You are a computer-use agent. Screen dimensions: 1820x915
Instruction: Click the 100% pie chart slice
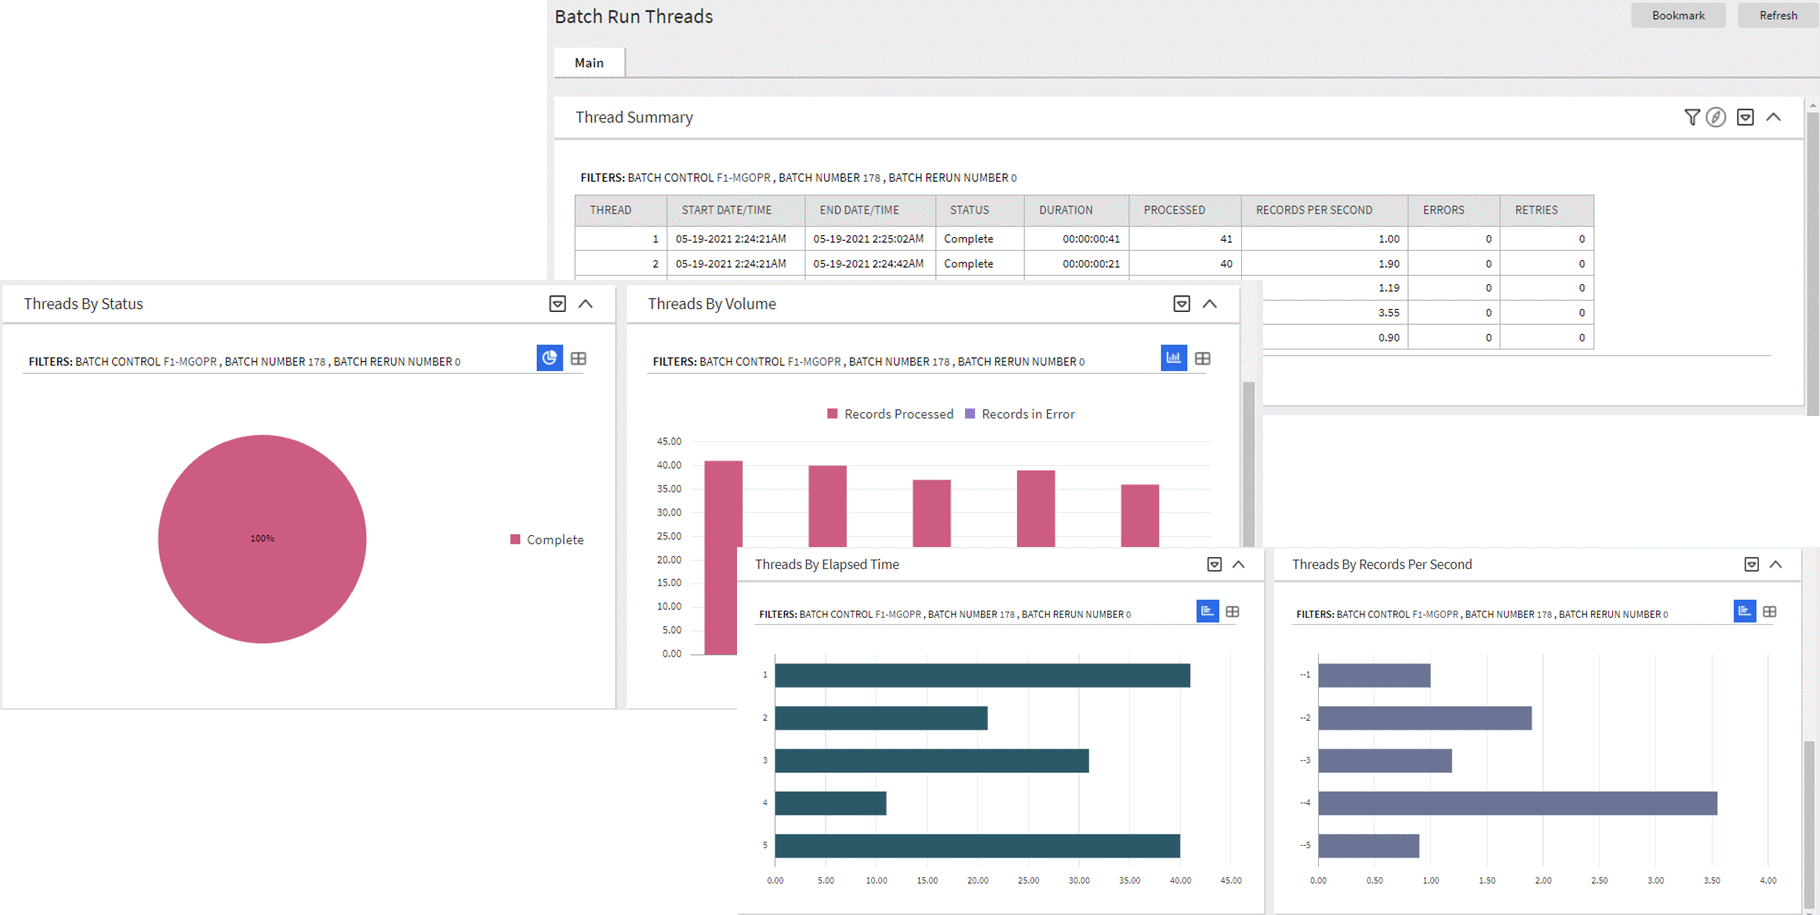coord(262,538)
